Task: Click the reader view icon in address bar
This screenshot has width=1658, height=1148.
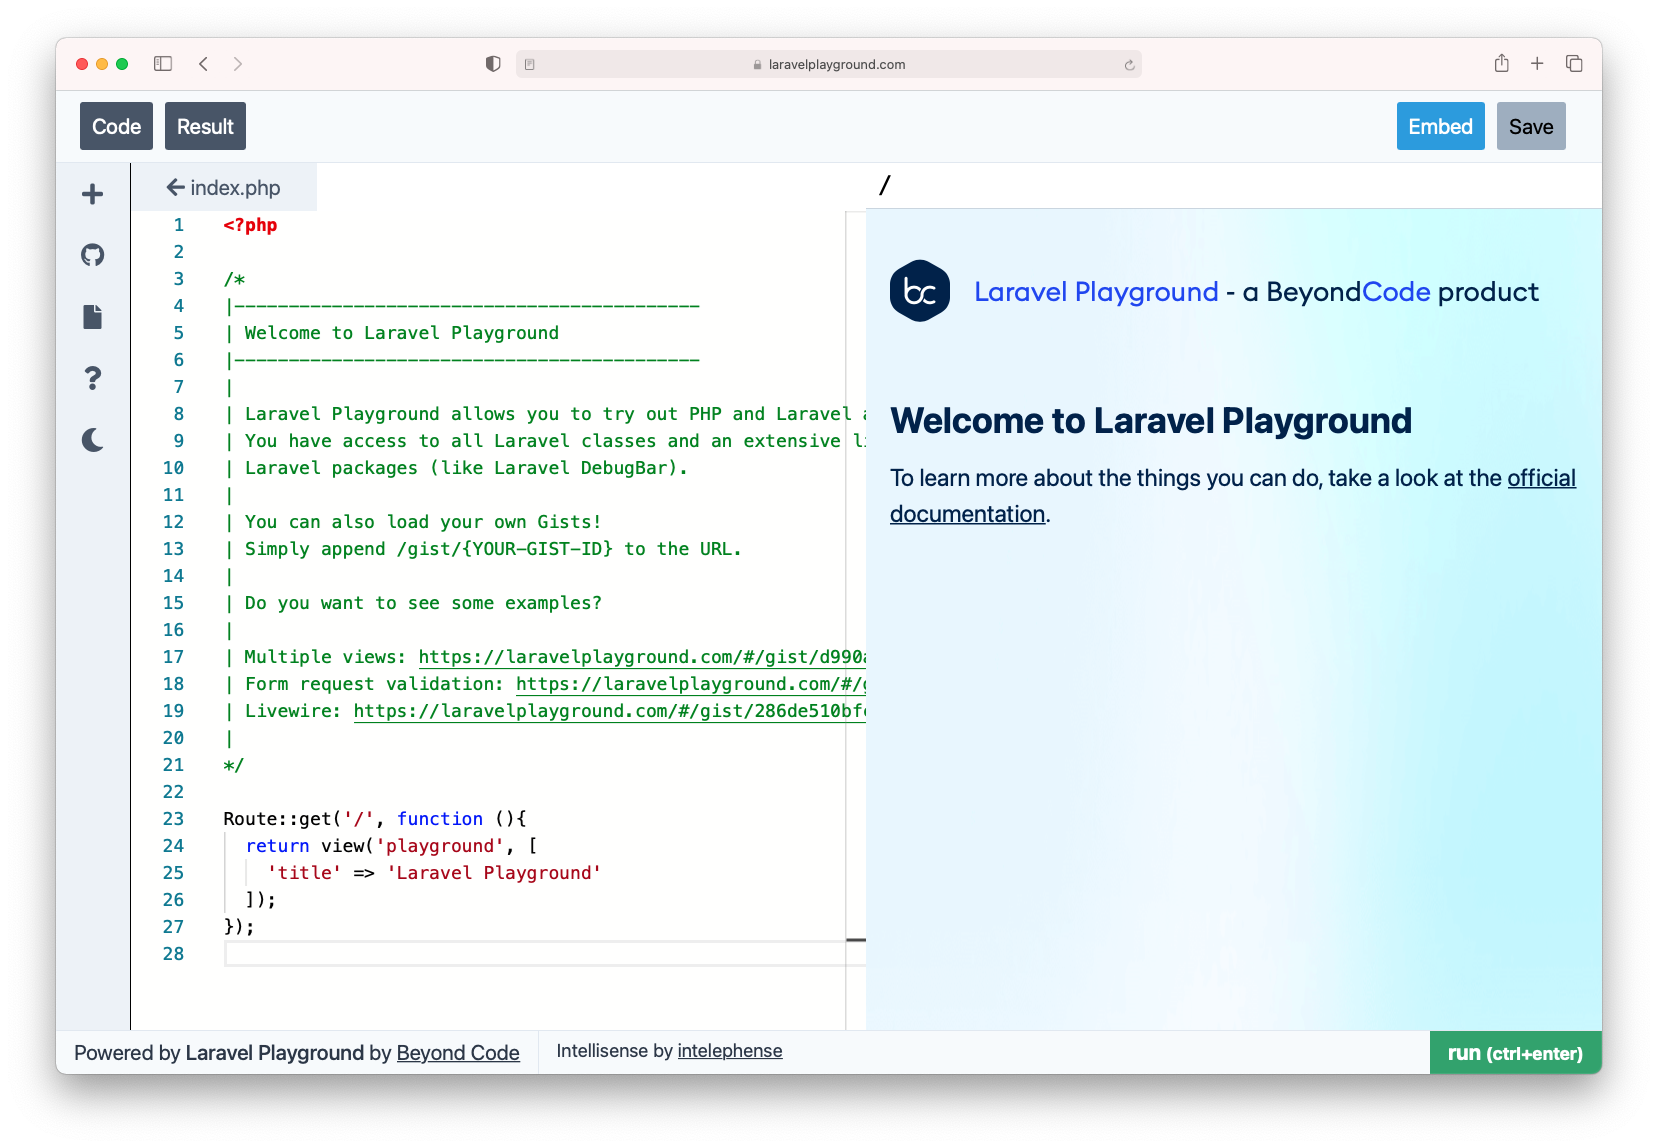Action: (530, 64)
